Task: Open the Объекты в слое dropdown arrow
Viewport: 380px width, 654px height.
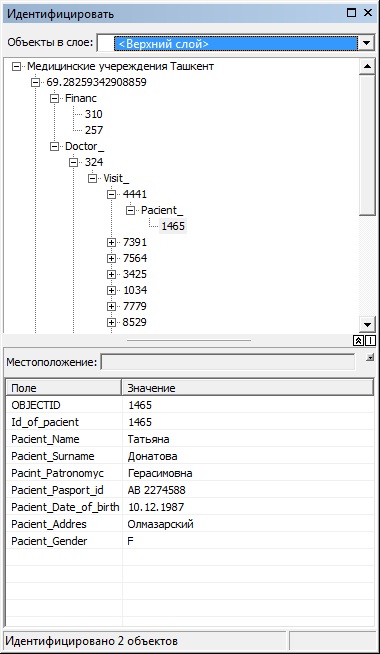Action: tap(367, 43)
